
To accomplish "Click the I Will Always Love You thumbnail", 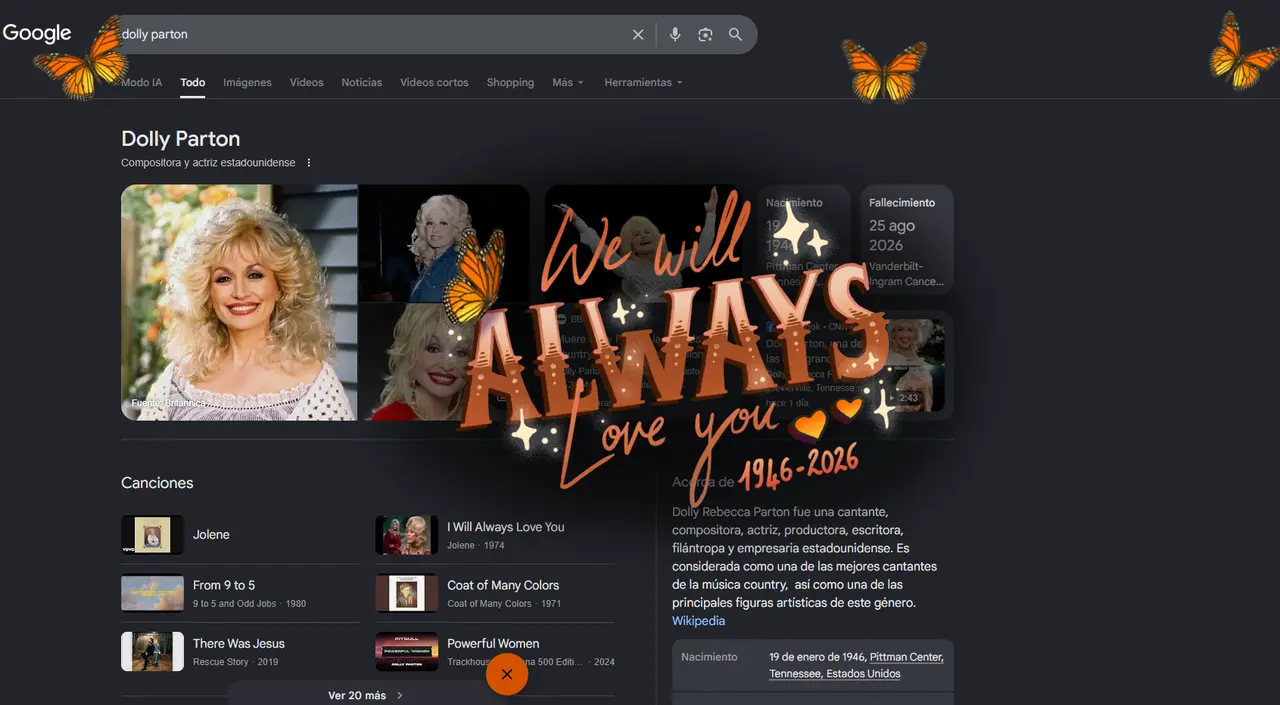I will tap(407, 535).
